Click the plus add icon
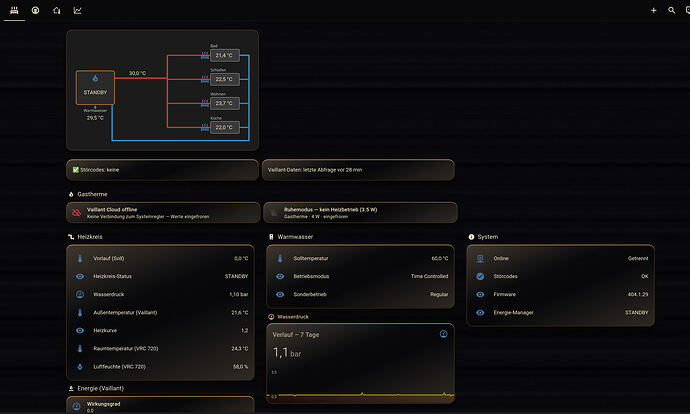The width and height of the screenshot is (690, 414). tap(653, 10)
